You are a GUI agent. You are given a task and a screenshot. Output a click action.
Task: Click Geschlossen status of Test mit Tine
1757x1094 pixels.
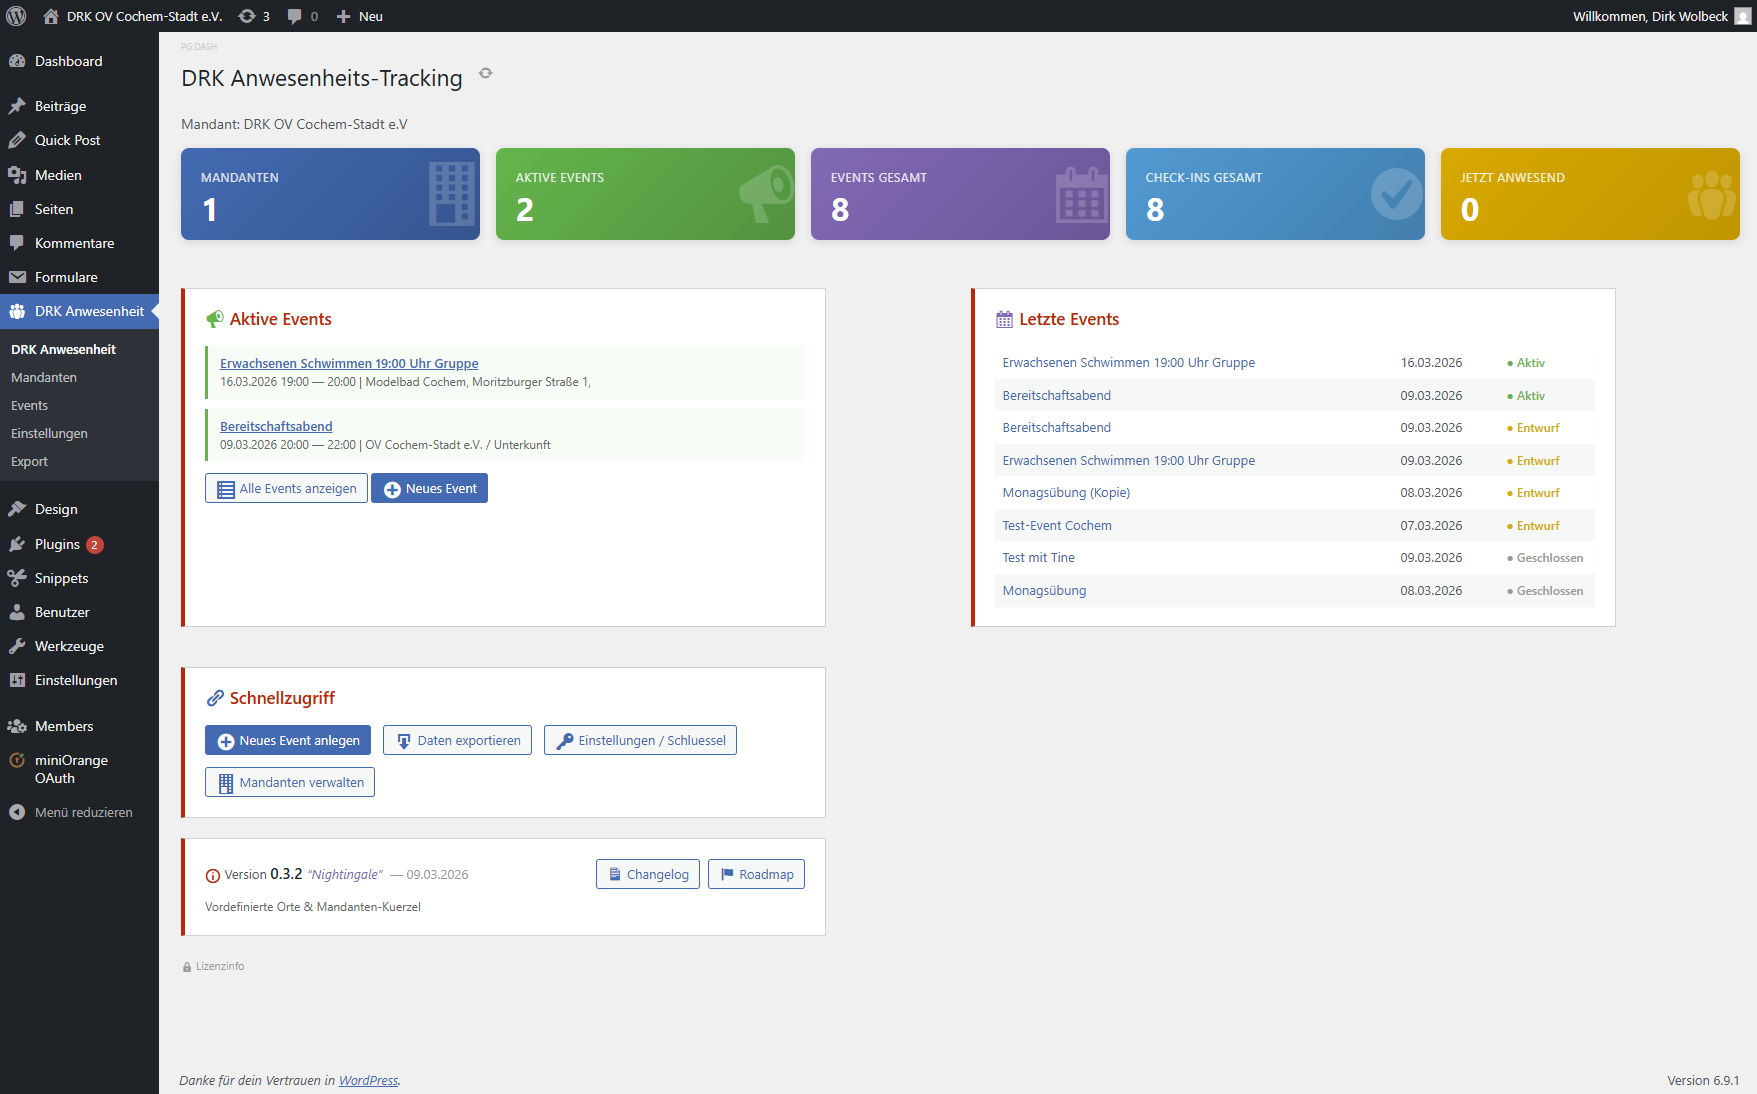pos(1545,558)
